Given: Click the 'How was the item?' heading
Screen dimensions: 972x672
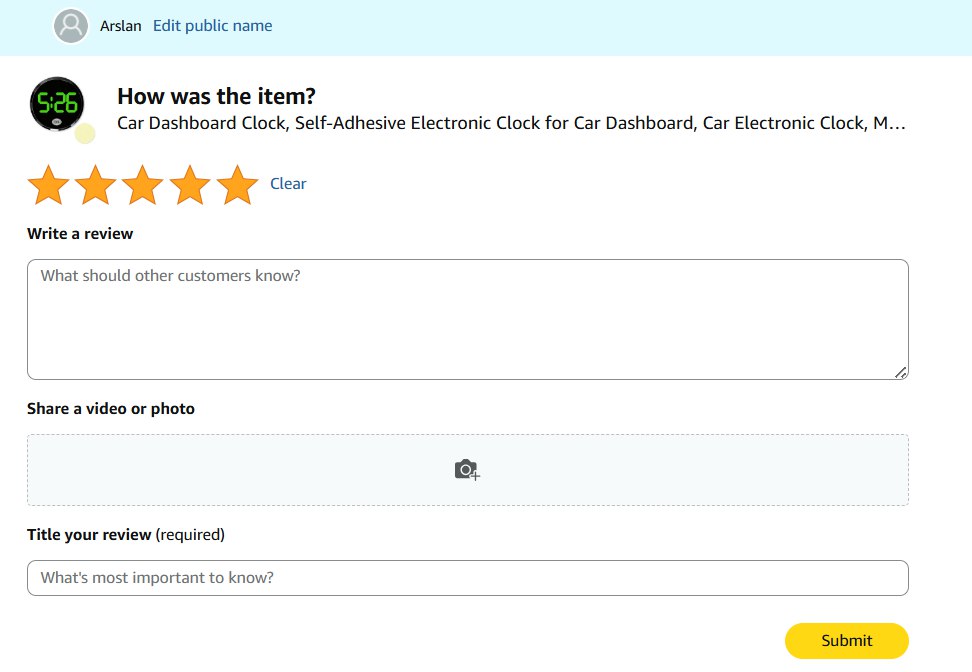Looking at the screenshot, I should coord(216,96).
